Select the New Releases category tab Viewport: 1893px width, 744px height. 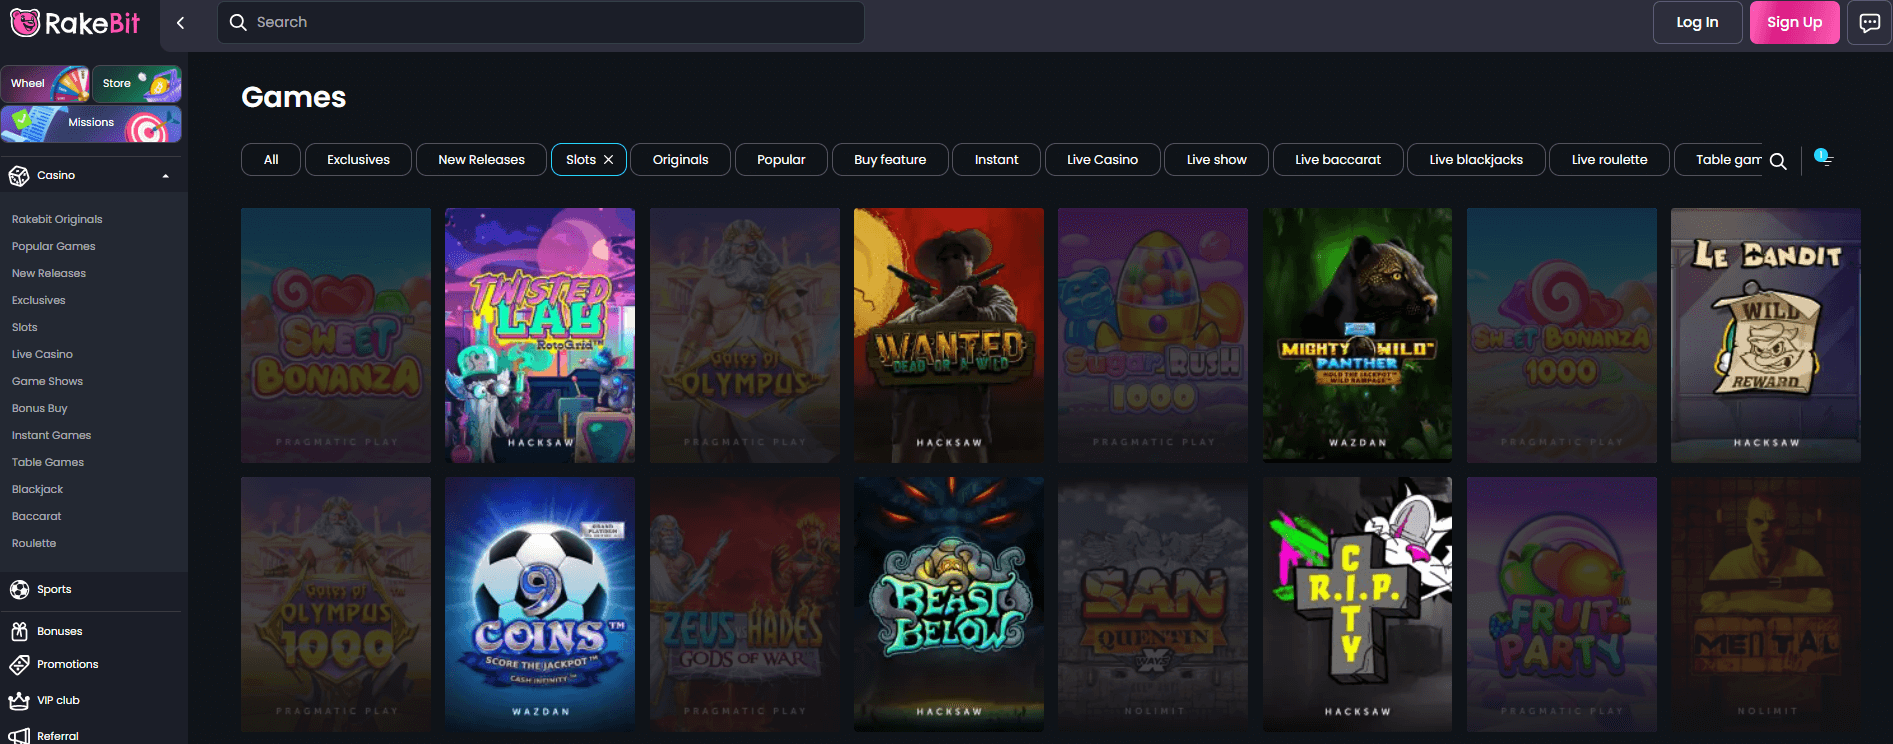tap(481, 160)
